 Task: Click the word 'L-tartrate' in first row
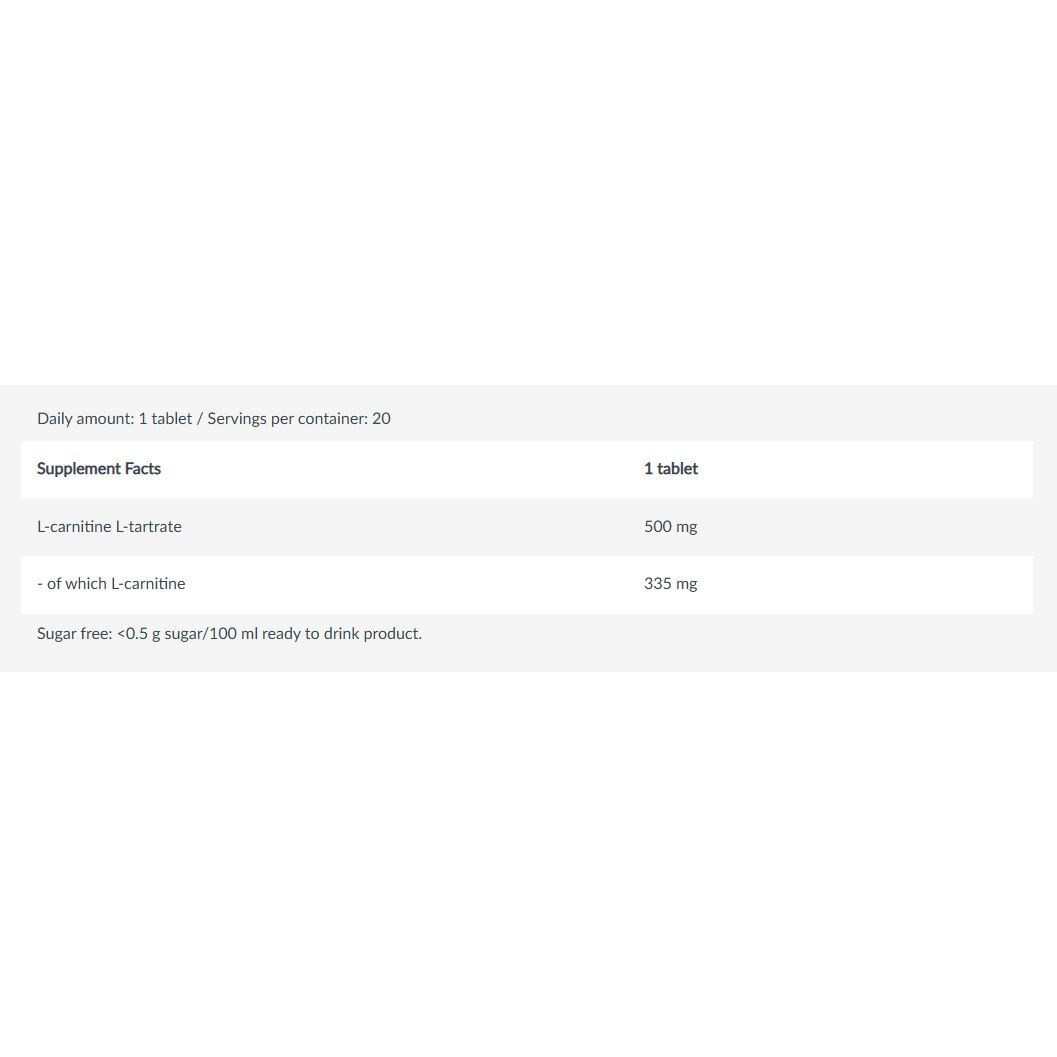(148, 526)
